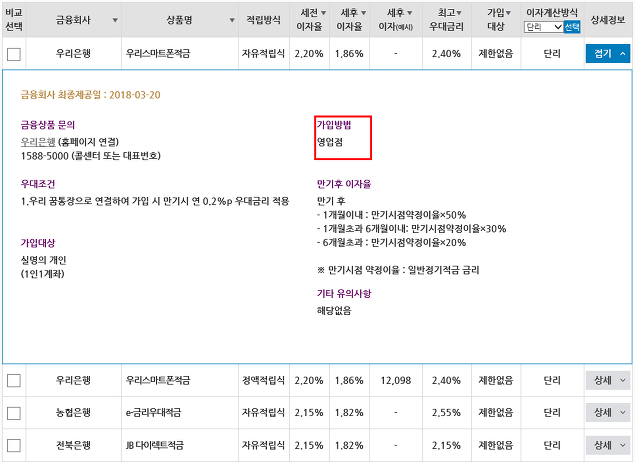Expand 상세 for 전북은행 JB 다이렉트적금 row
The width and height of the screenshot is (635, 462).
[x=607, y=445]
